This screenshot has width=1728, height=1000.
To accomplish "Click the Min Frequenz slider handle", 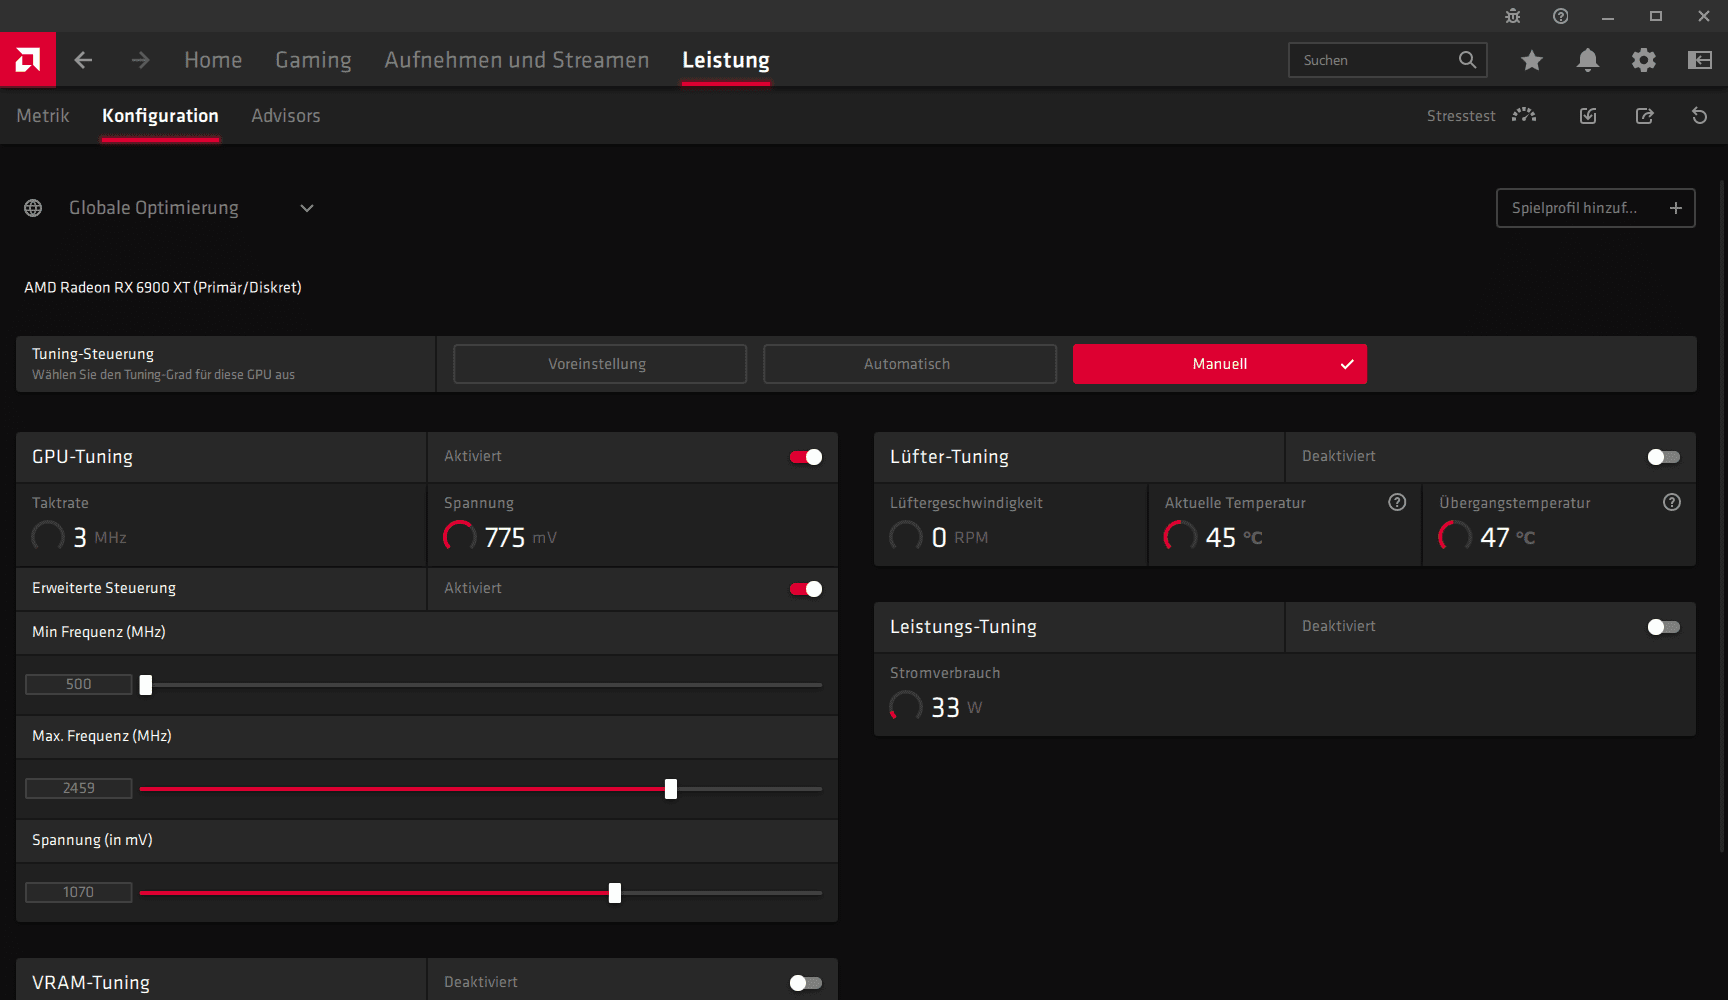I will coord(146,685).
